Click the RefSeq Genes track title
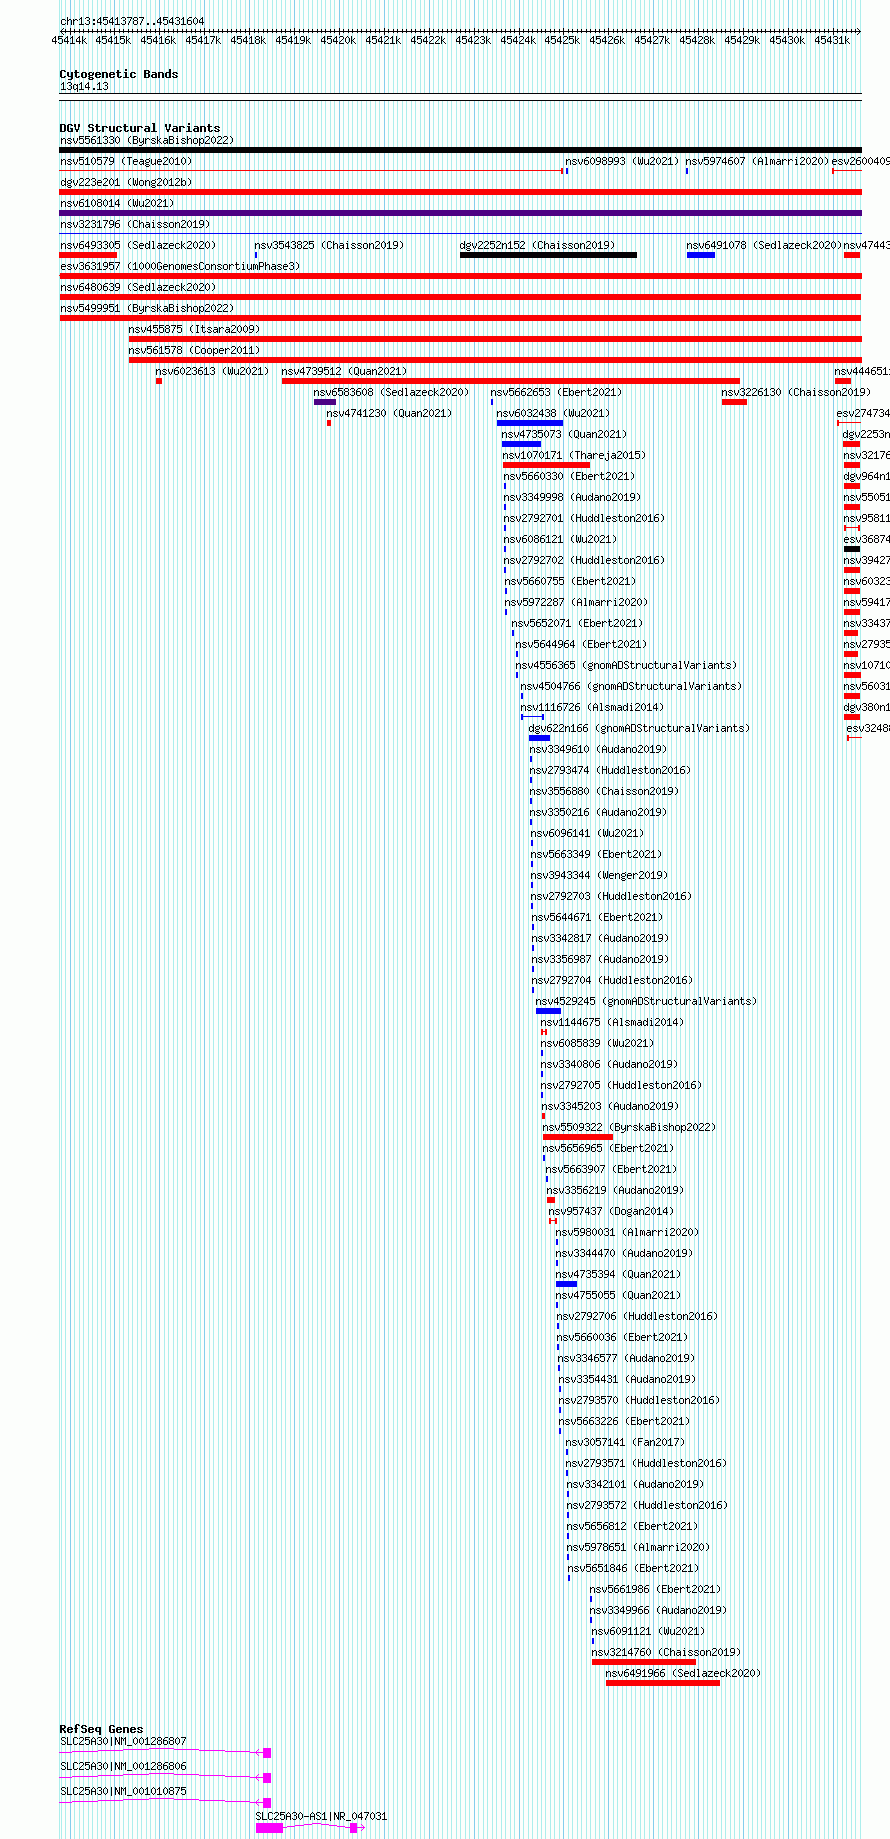890x1839 pixels. (101, 1729)
